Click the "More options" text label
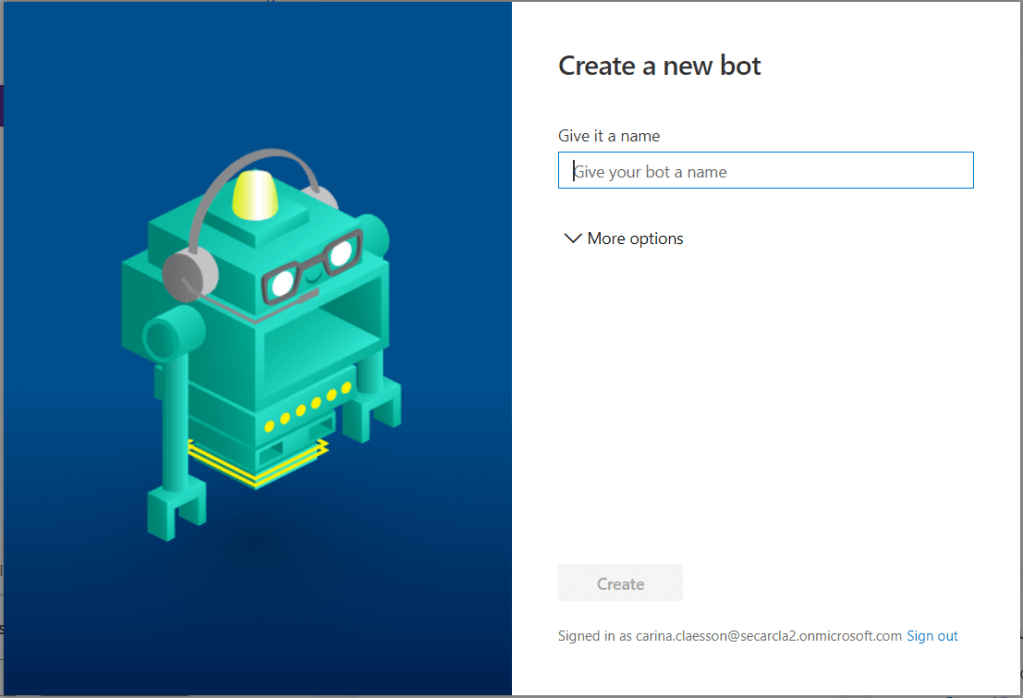 (x=635, y=239)
